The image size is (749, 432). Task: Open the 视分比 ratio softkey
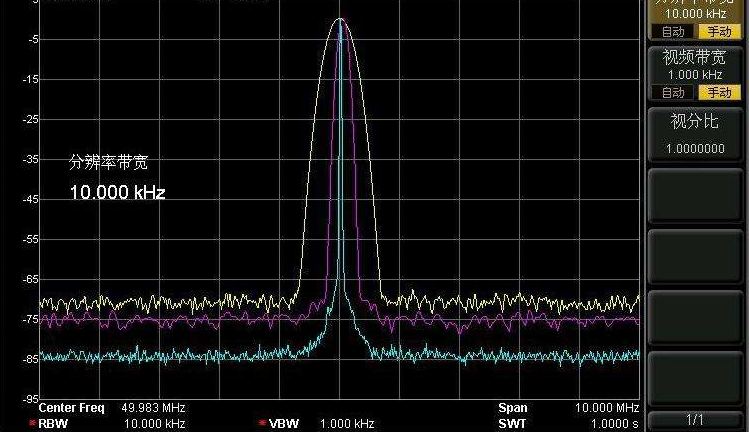tap(695, 134)
